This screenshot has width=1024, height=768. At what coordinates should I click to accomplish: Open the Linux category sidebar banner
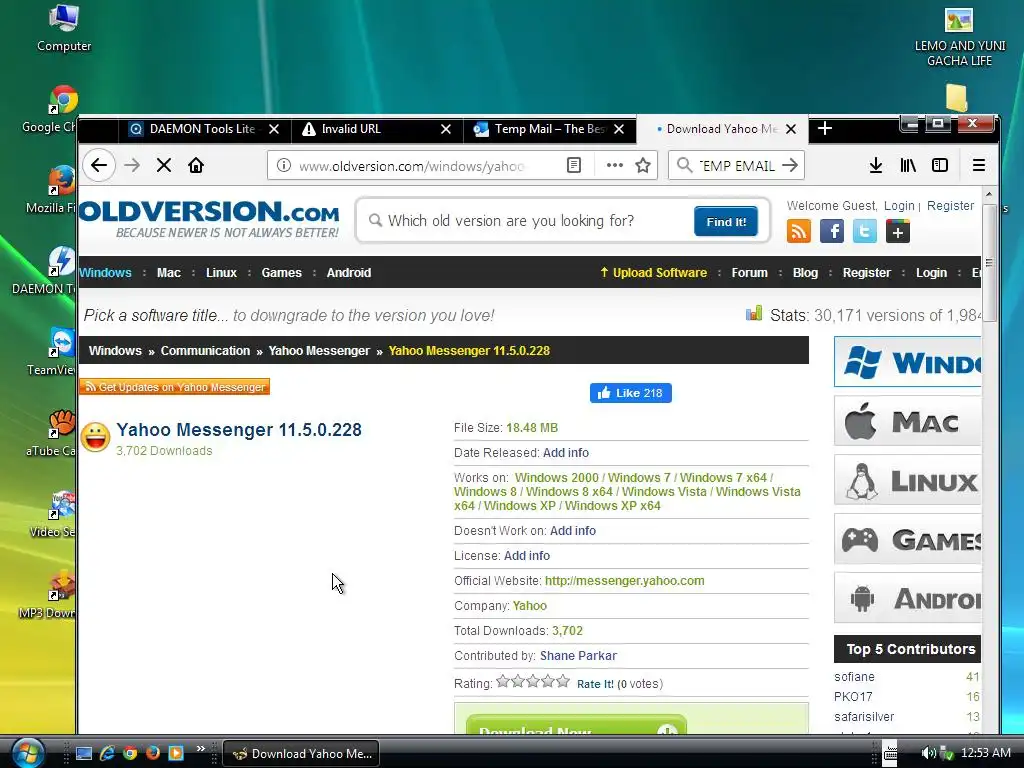907,481
